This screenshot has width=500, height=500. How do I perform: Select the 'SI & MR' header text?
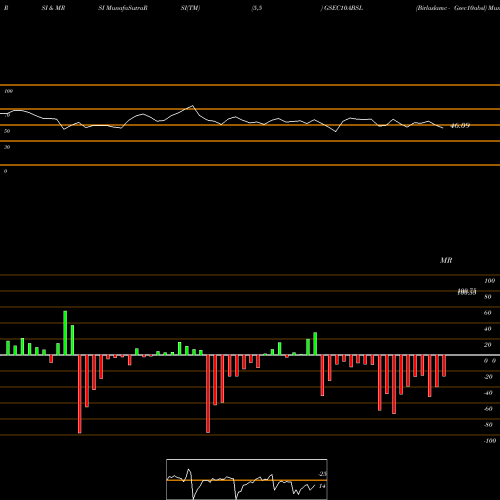coord(53,8)
